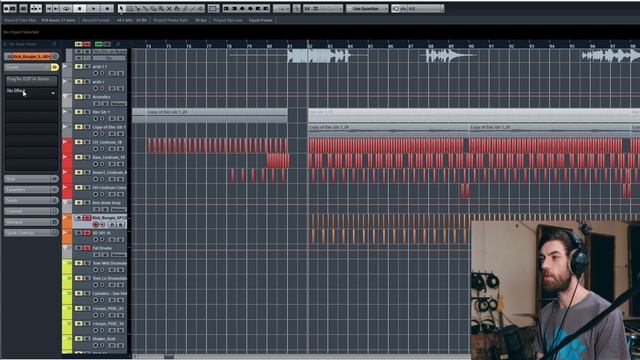
Task: Select the Copy of Elec Gtr 1 track
Action: [109, 127]
